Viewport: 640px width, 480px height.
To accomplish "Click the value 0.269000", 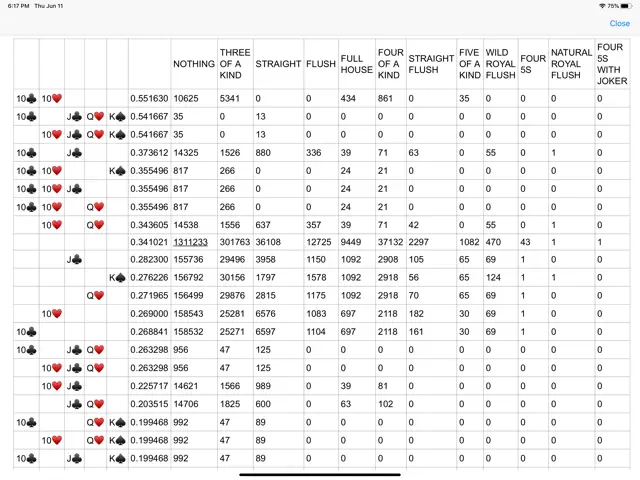I will [x=149, y=313].
